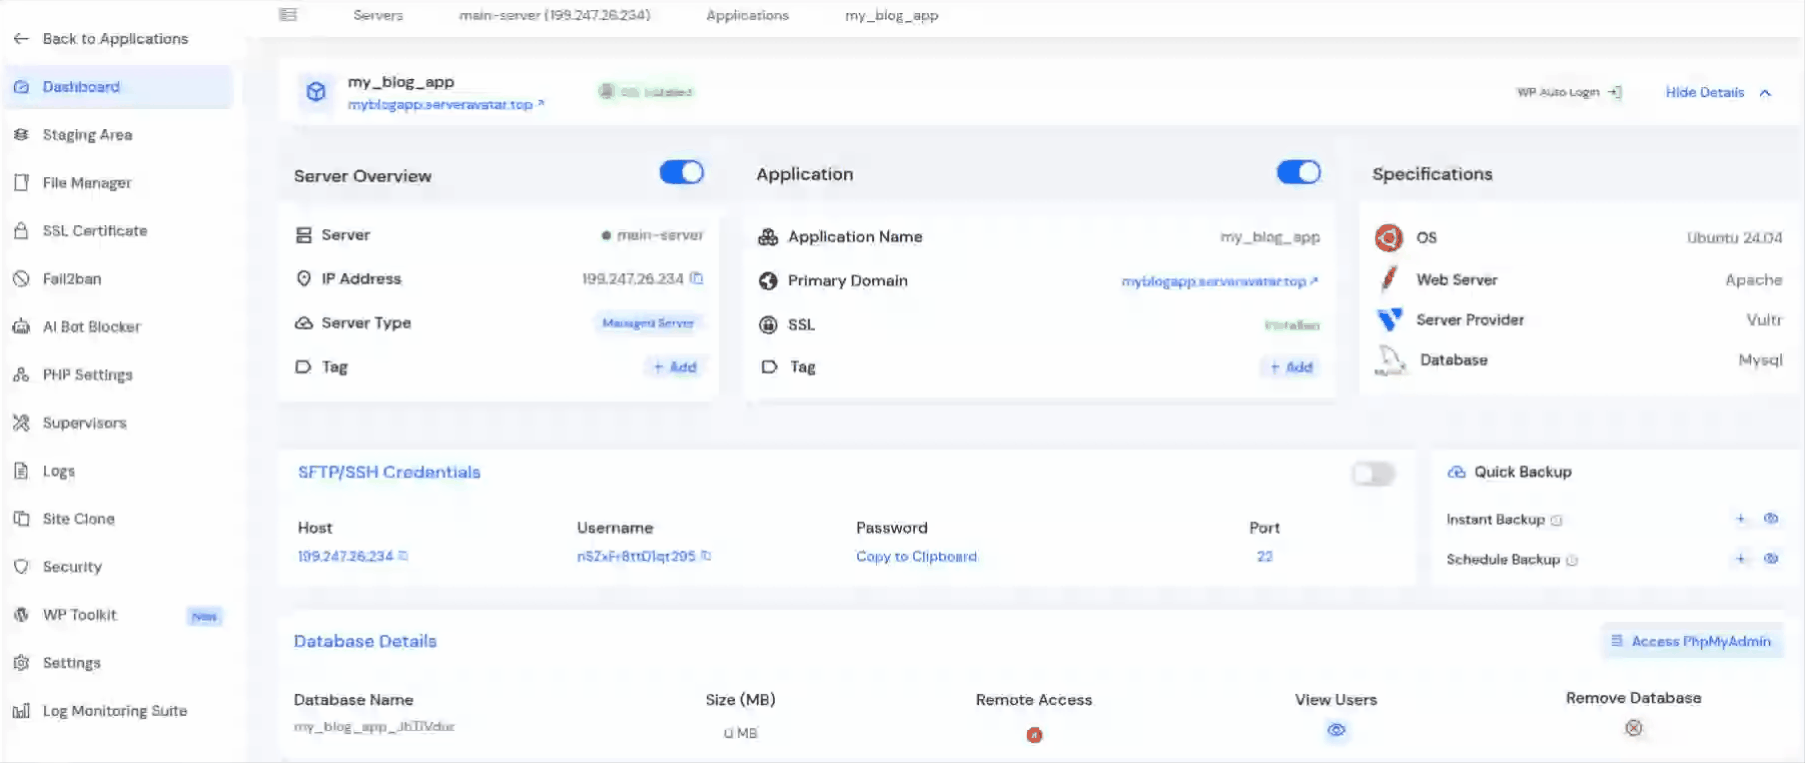Open File Manager section
Viewport: 1805px width, 763px height.
point(87,183)
